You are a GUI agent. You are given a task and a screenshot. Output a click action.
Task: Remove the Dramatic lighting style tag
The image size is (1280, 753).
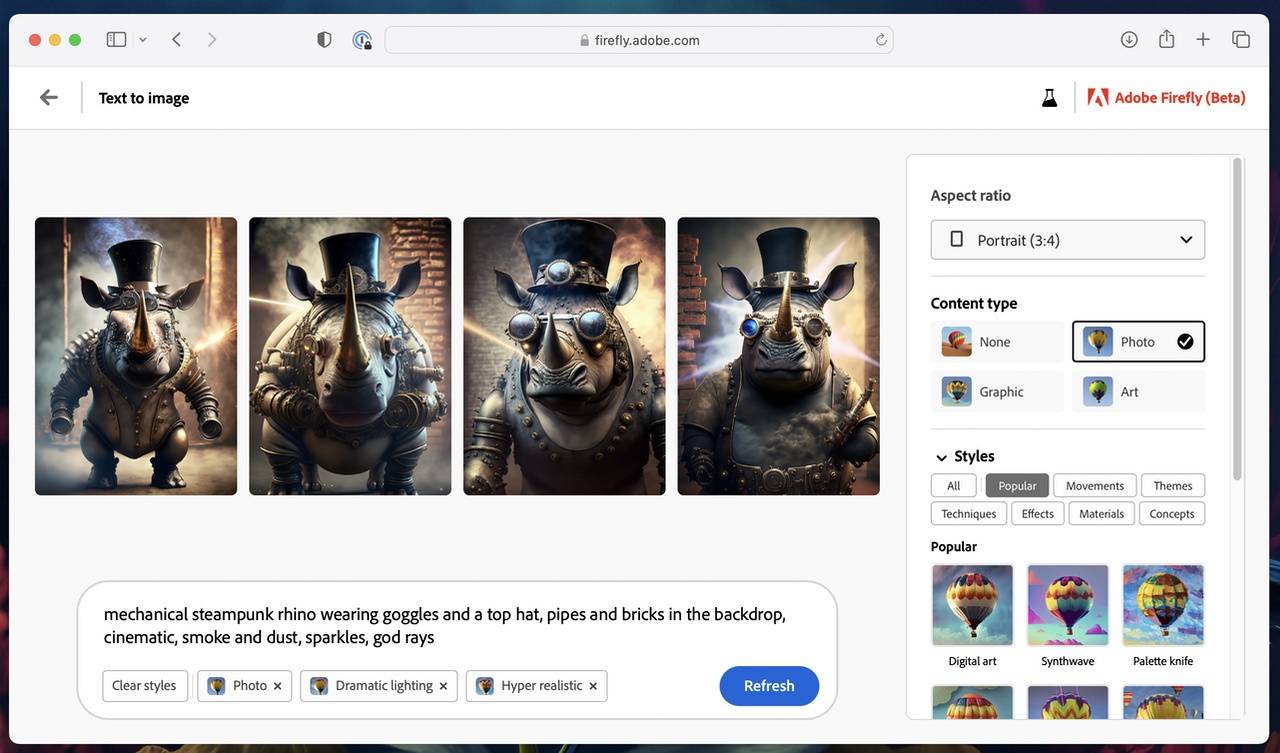point(443,686)
